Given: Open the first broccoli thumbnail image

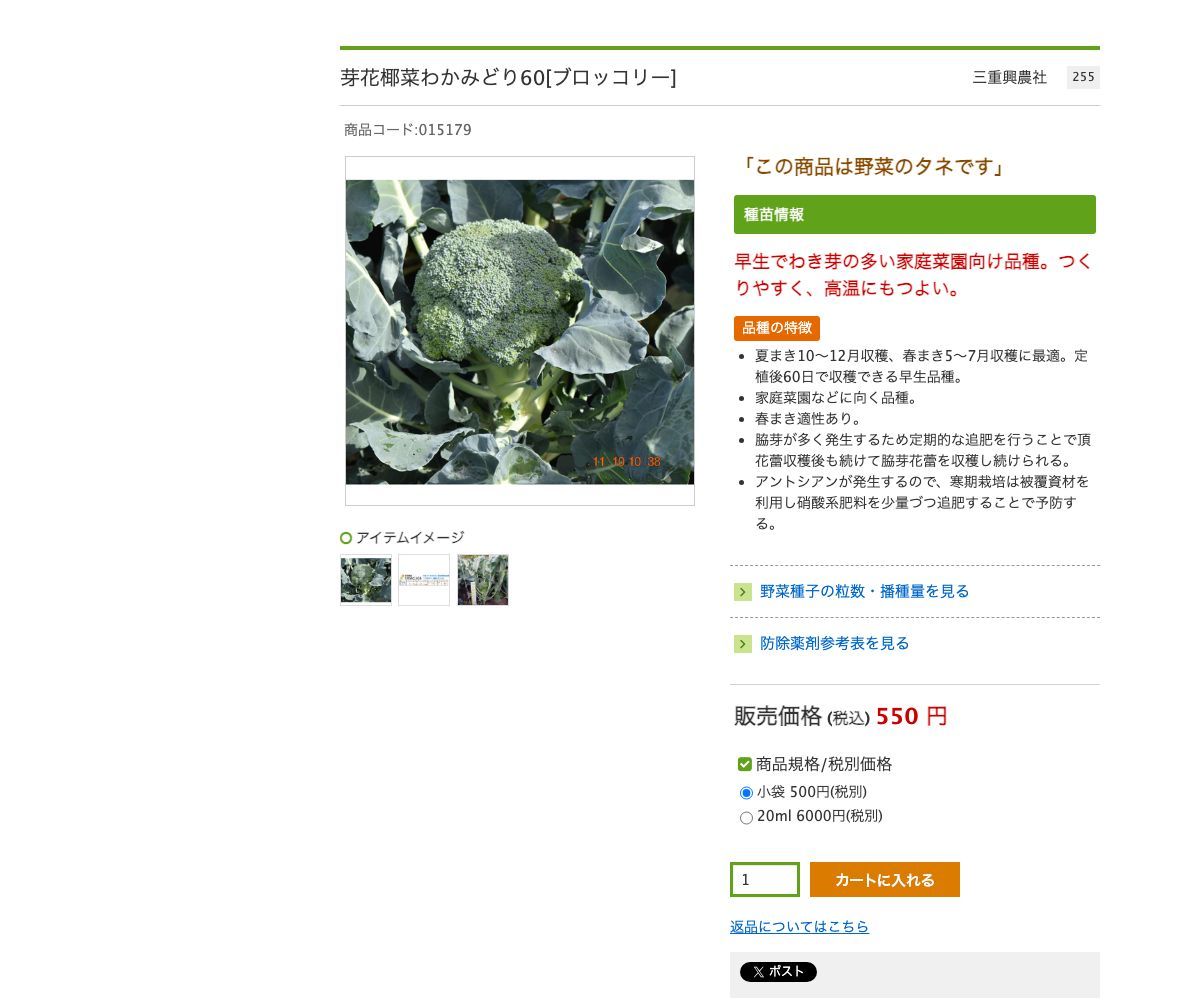Looking at the screenshot, I should pos(366,580).
